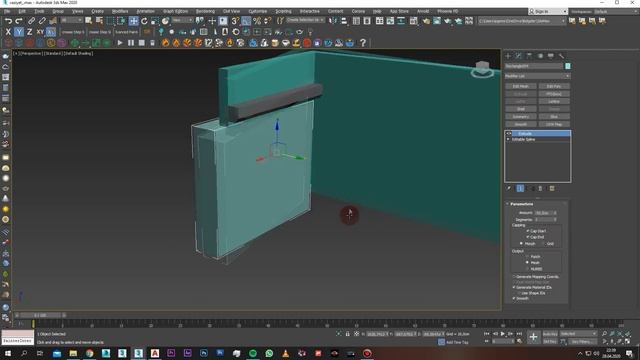
Task: Open the Phoenix FD menu
Action: click(x=448, y=11)
